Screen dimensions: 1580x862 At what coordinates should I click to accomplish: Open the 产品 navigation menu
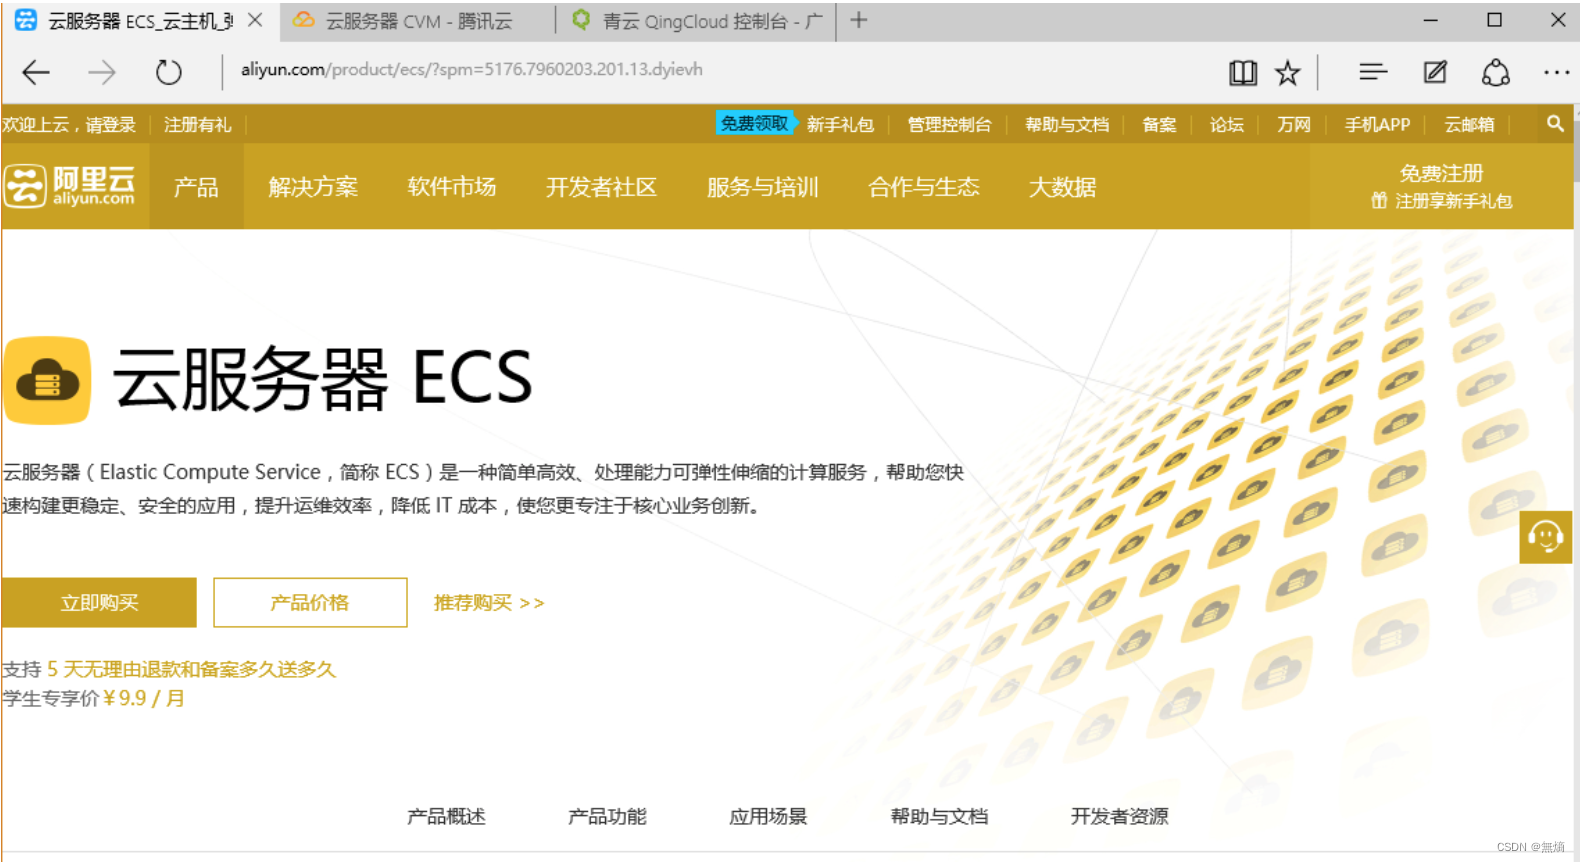tap(196, 187)
